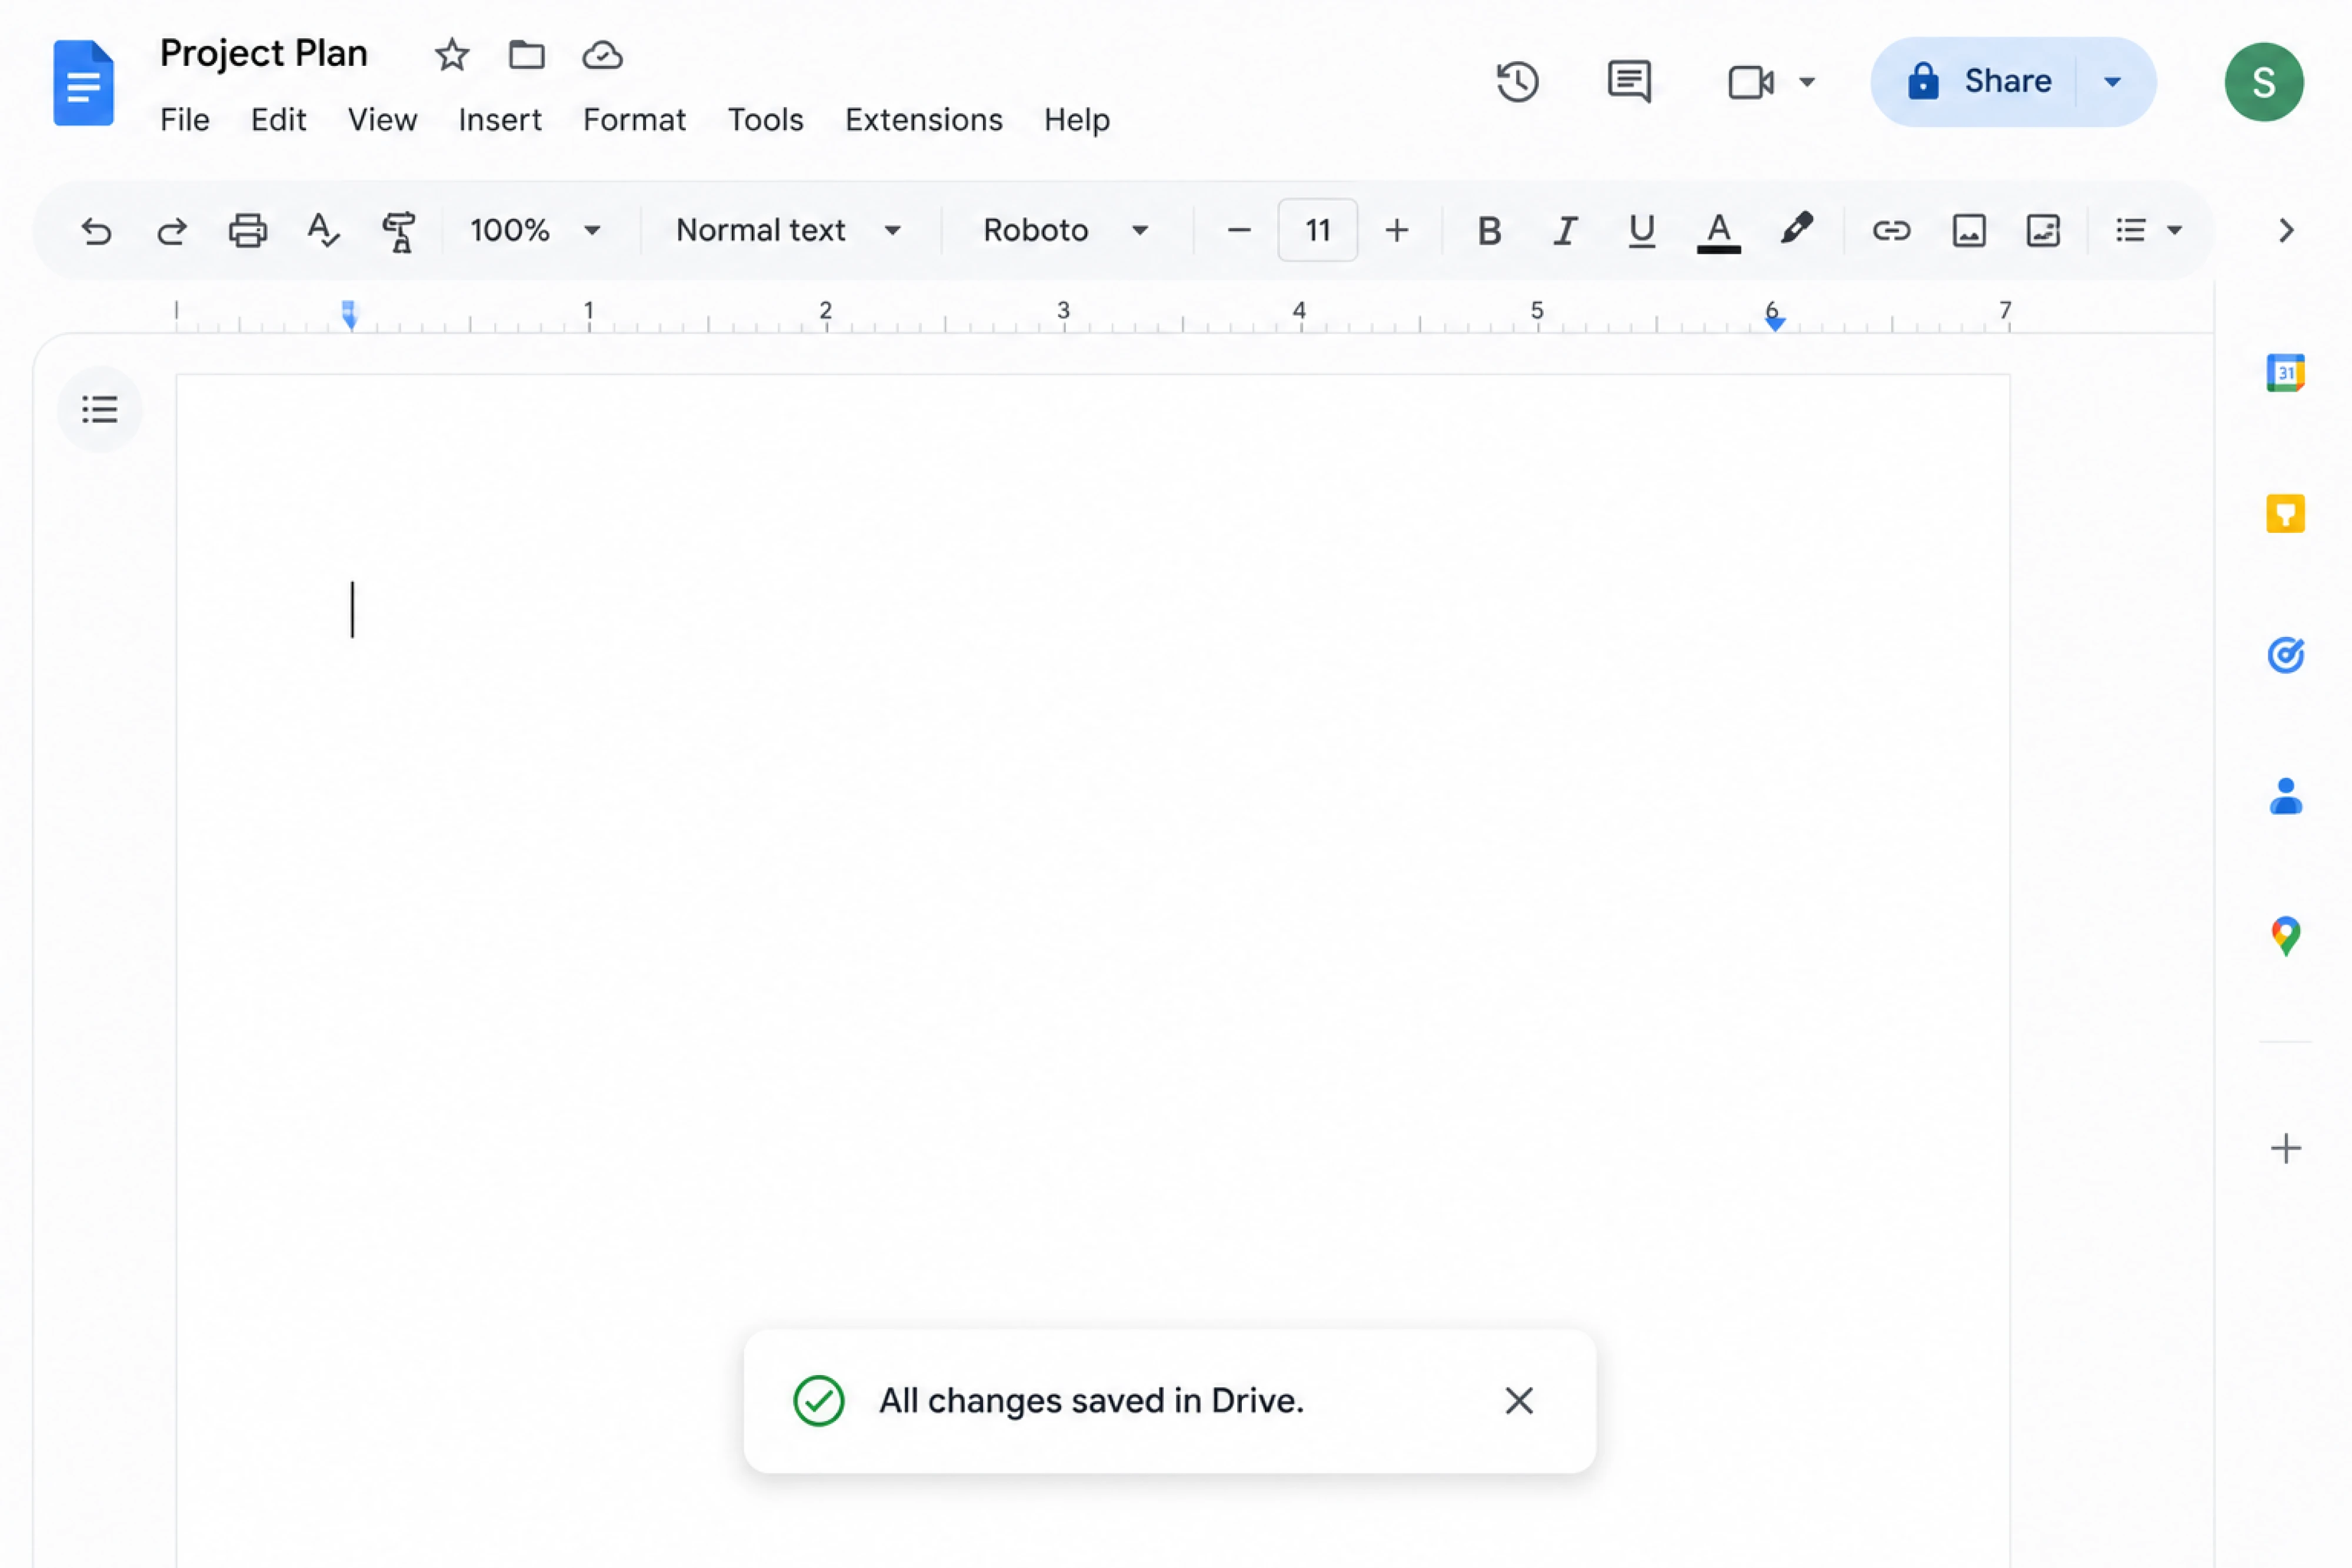Image resolution: width=2352 pixels, height=1568 pixels.
Task: Click the undo arrow
Action: pyautogui.click(x=96, y=231)
